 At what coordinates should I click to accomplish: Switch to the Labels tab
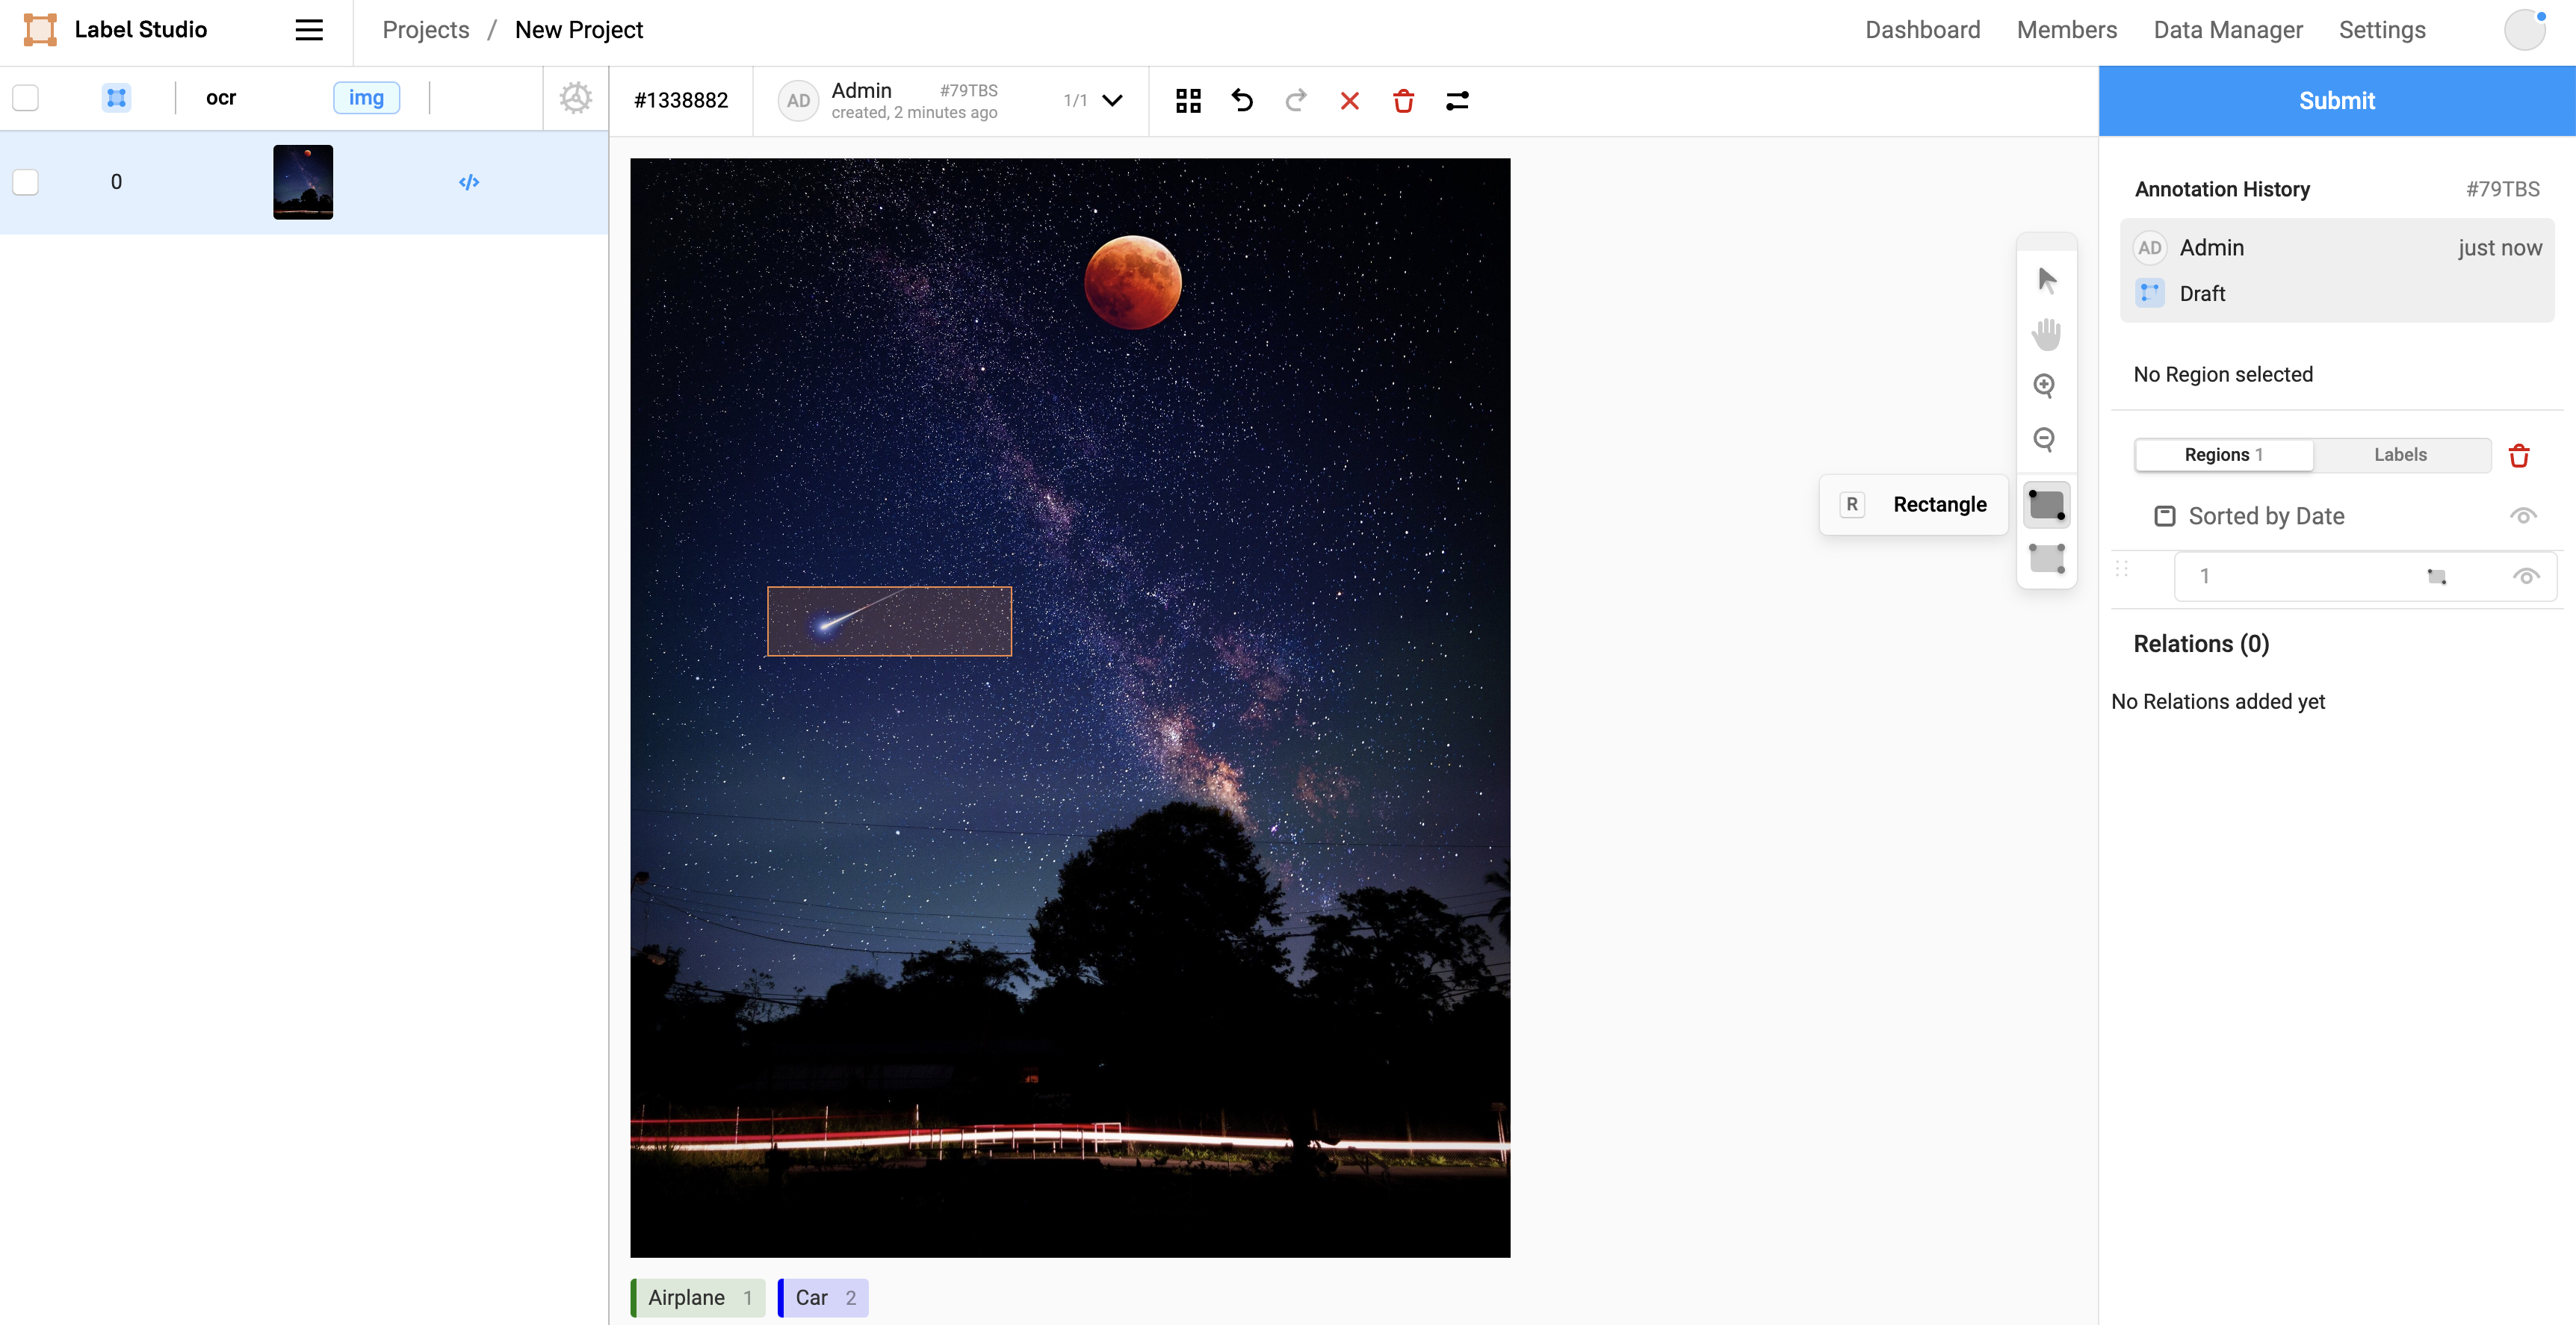[2399, 455]
